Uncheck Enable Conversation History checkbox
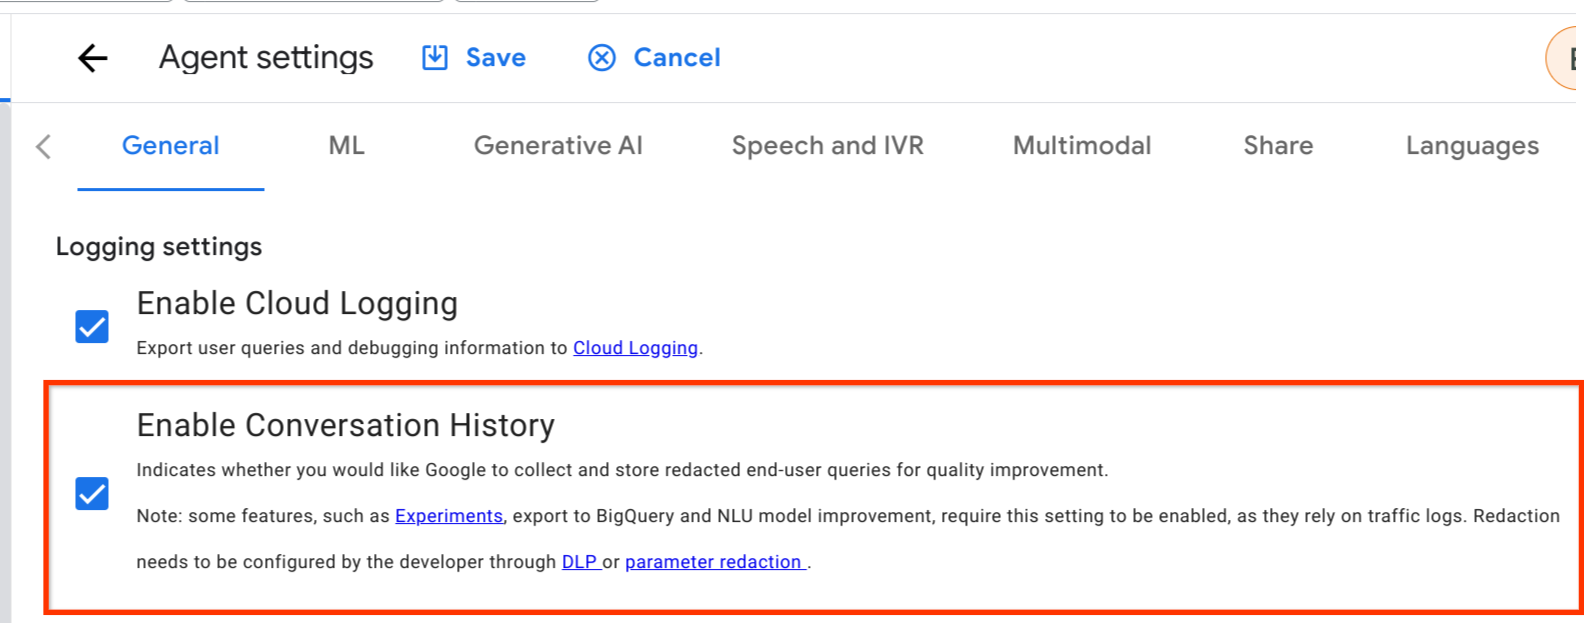The height and width of the screenshot is (623, 1584). 92,493
